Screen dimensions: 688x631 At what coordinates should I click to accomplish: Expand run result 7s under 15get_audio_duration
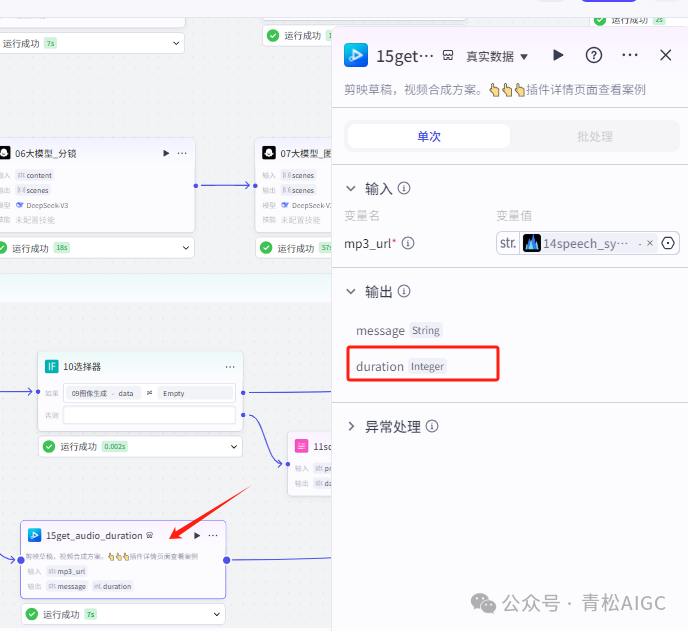pyautogui.click(x=217, y=614)
